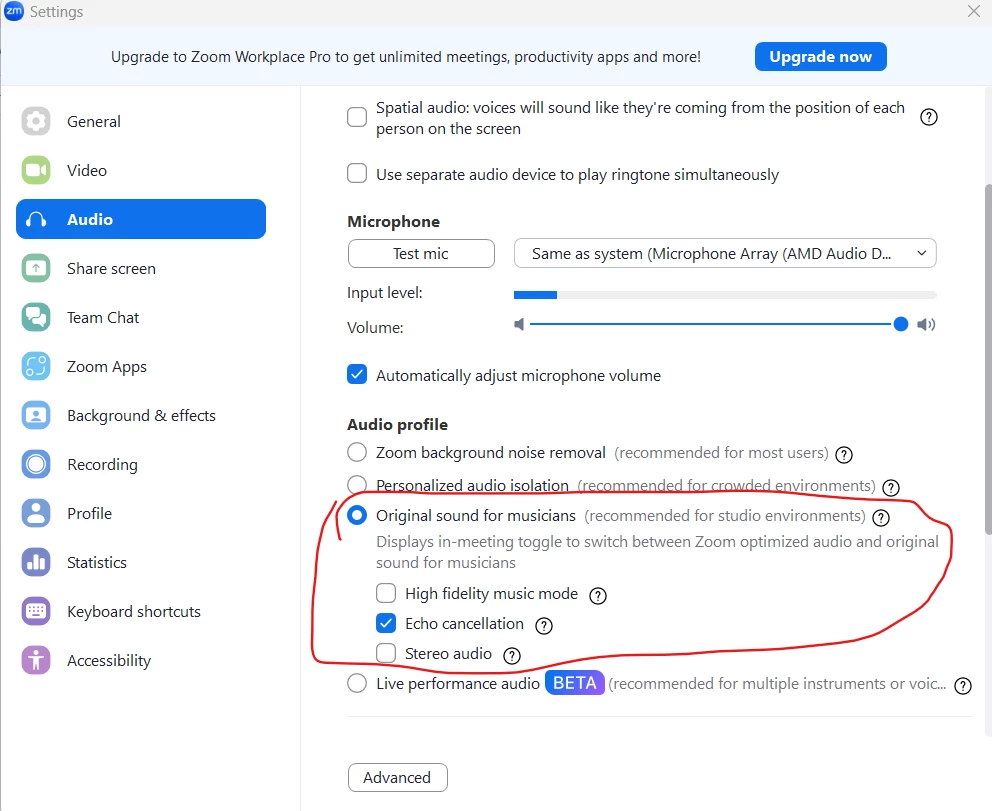Image resolution: width=992 pixels, height=811 pixels.
Task: Click help icon beside Stereo audio
Action: pos(511,655)
